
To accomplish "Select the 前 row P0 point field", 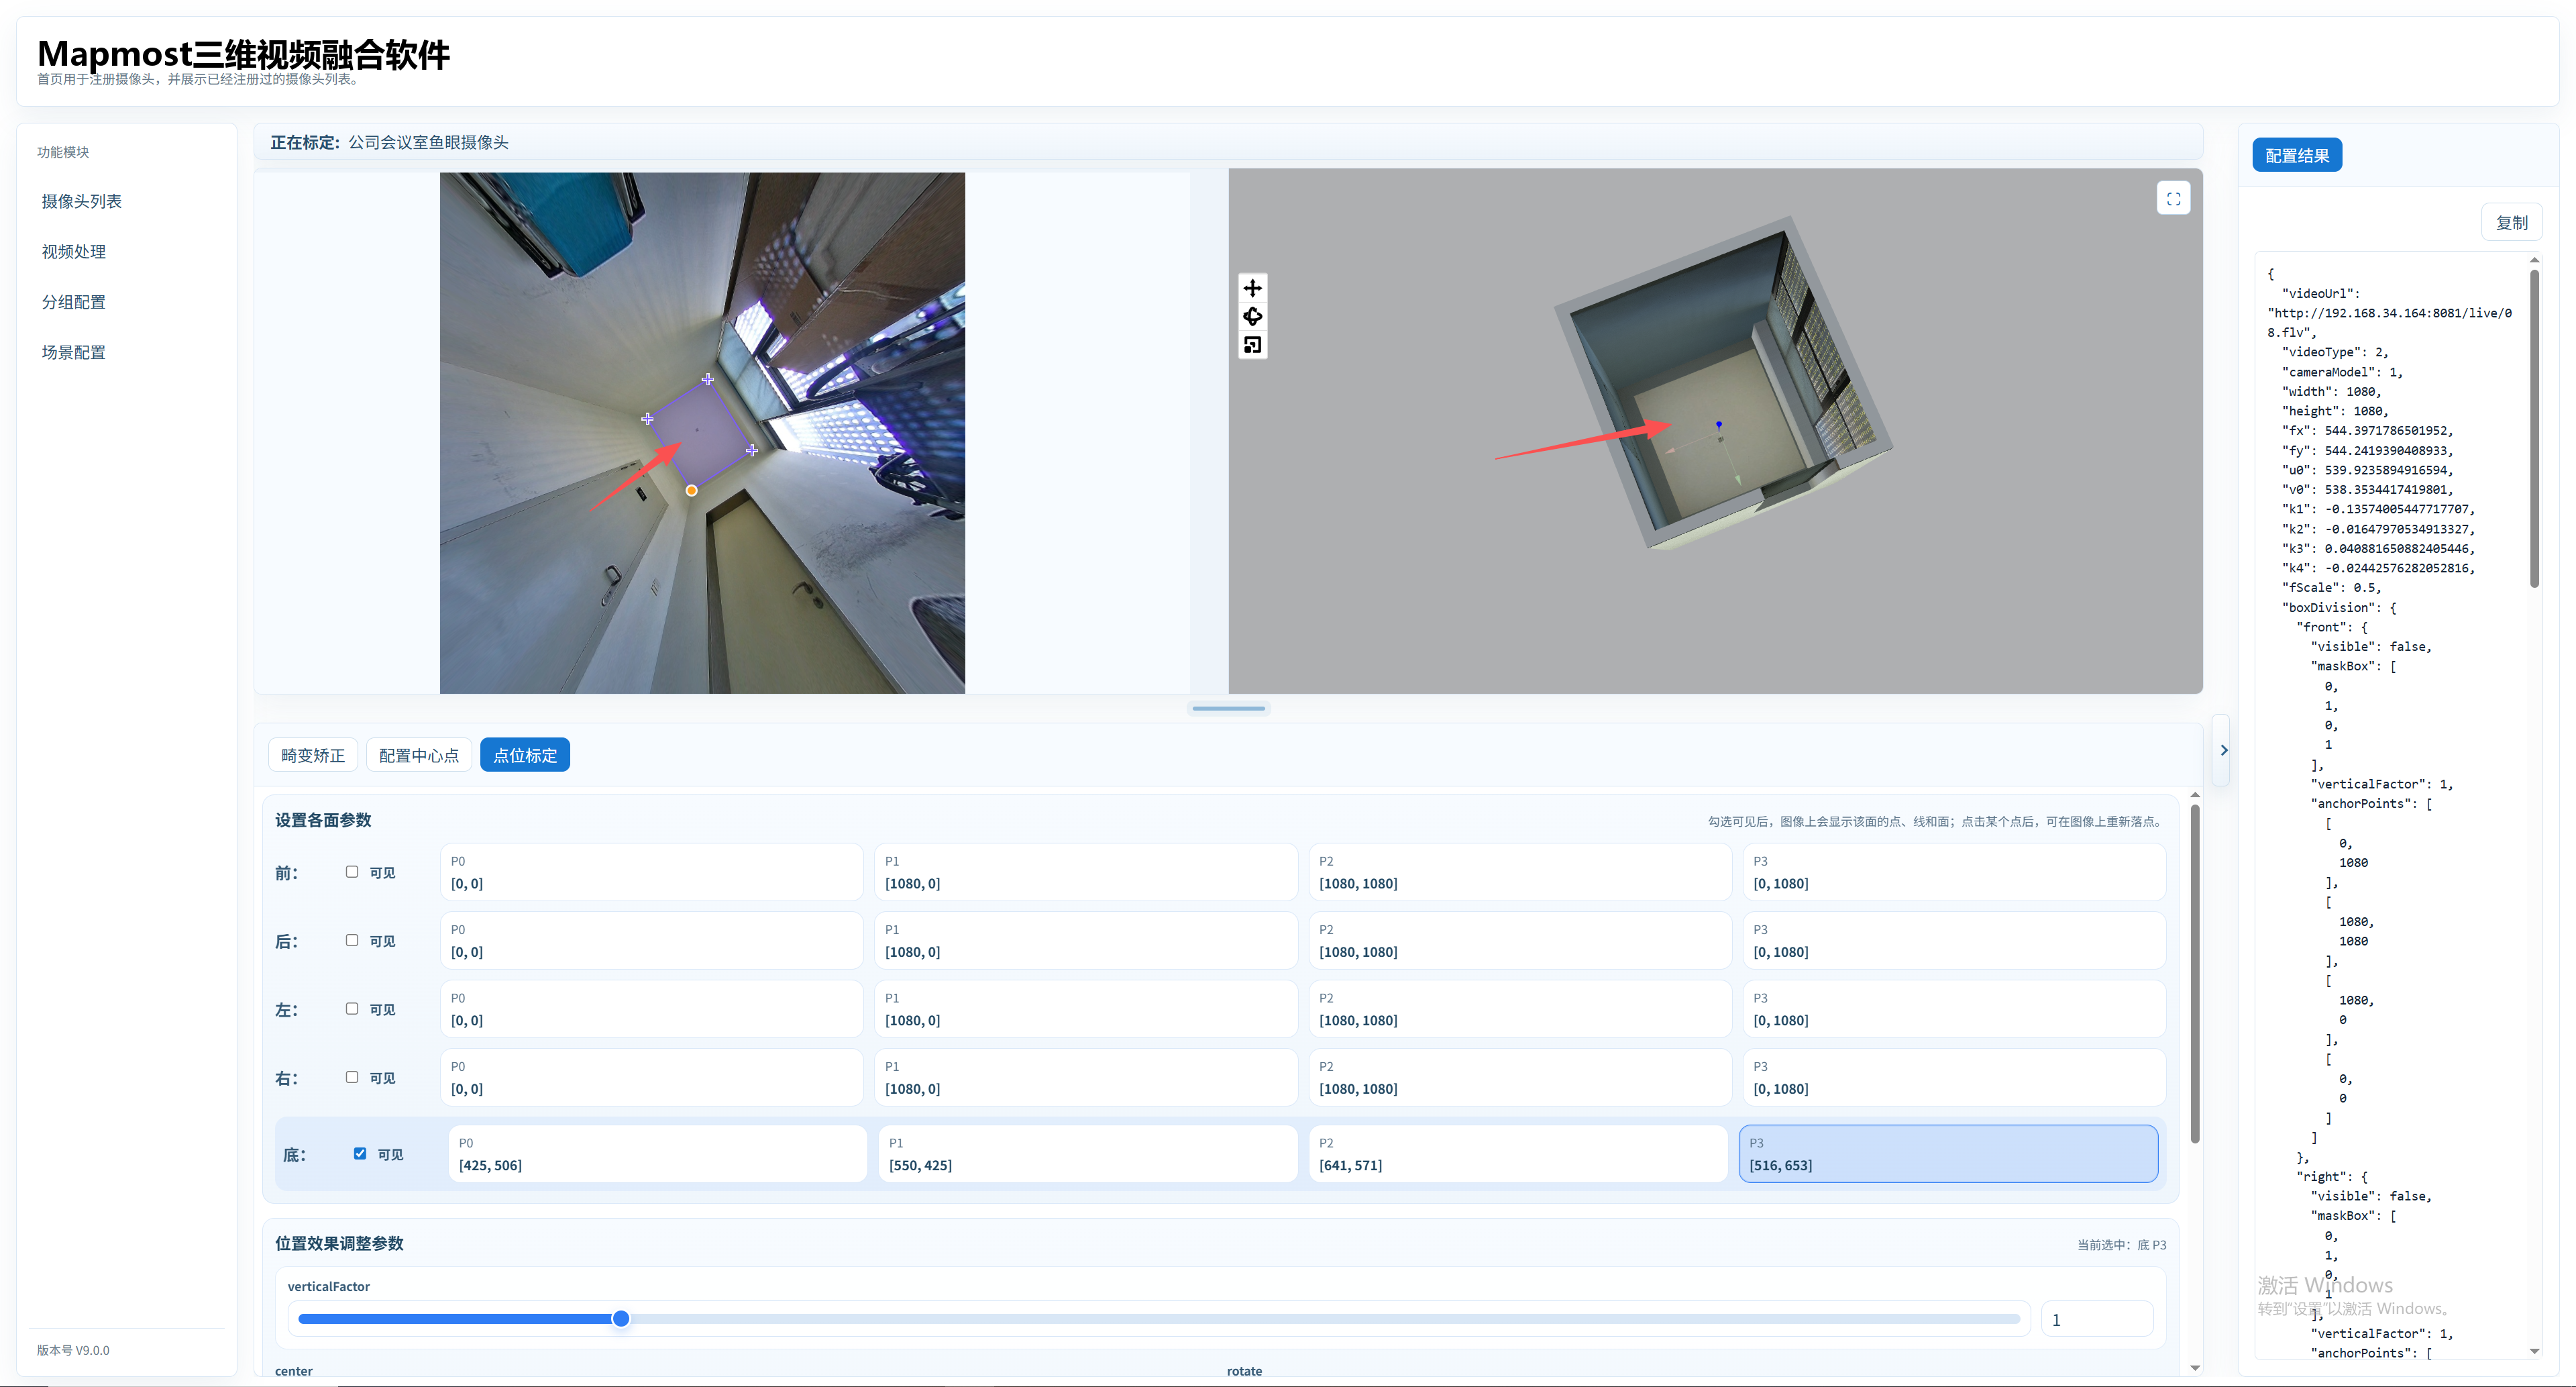I will pyautogui.click(x=651, y=872).
